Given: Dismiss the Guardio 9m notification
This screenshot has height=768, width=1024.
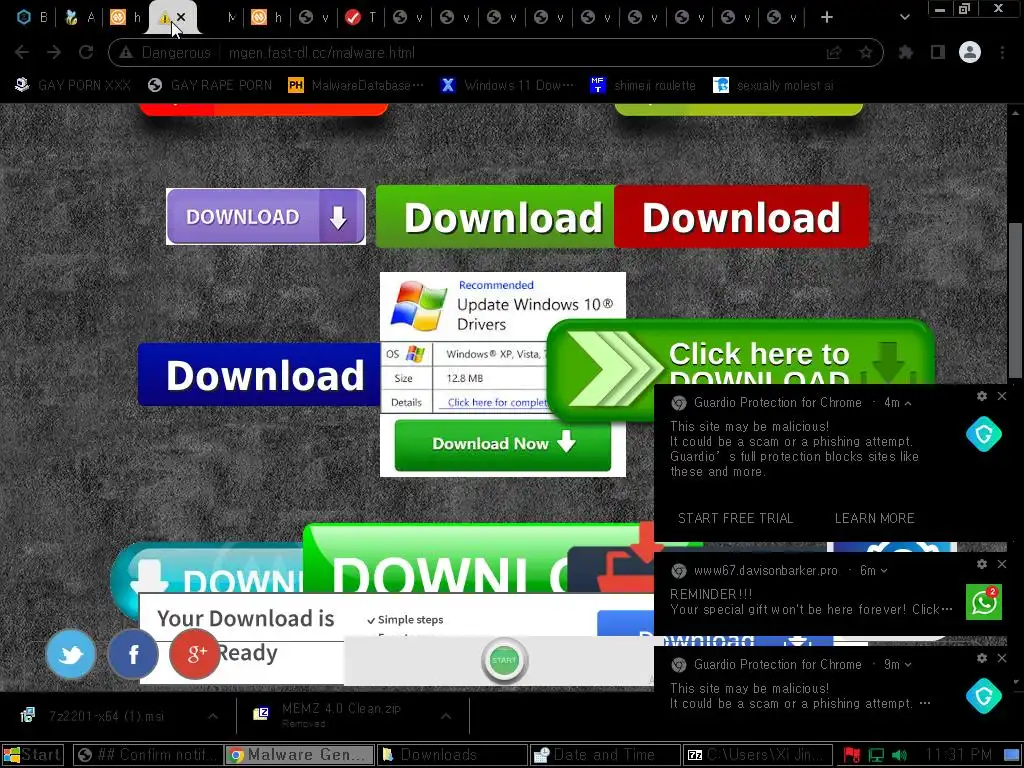Looking at the screenshot, I should point(1002,658).
